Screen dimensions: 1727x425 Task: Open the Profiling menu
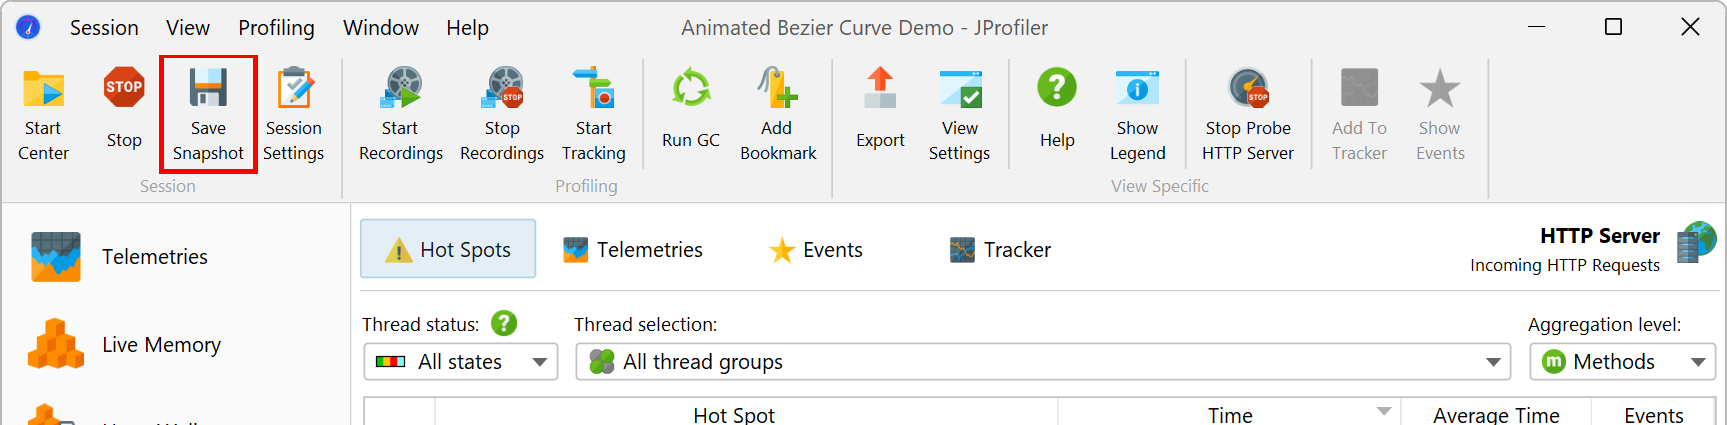pos(276,28)
